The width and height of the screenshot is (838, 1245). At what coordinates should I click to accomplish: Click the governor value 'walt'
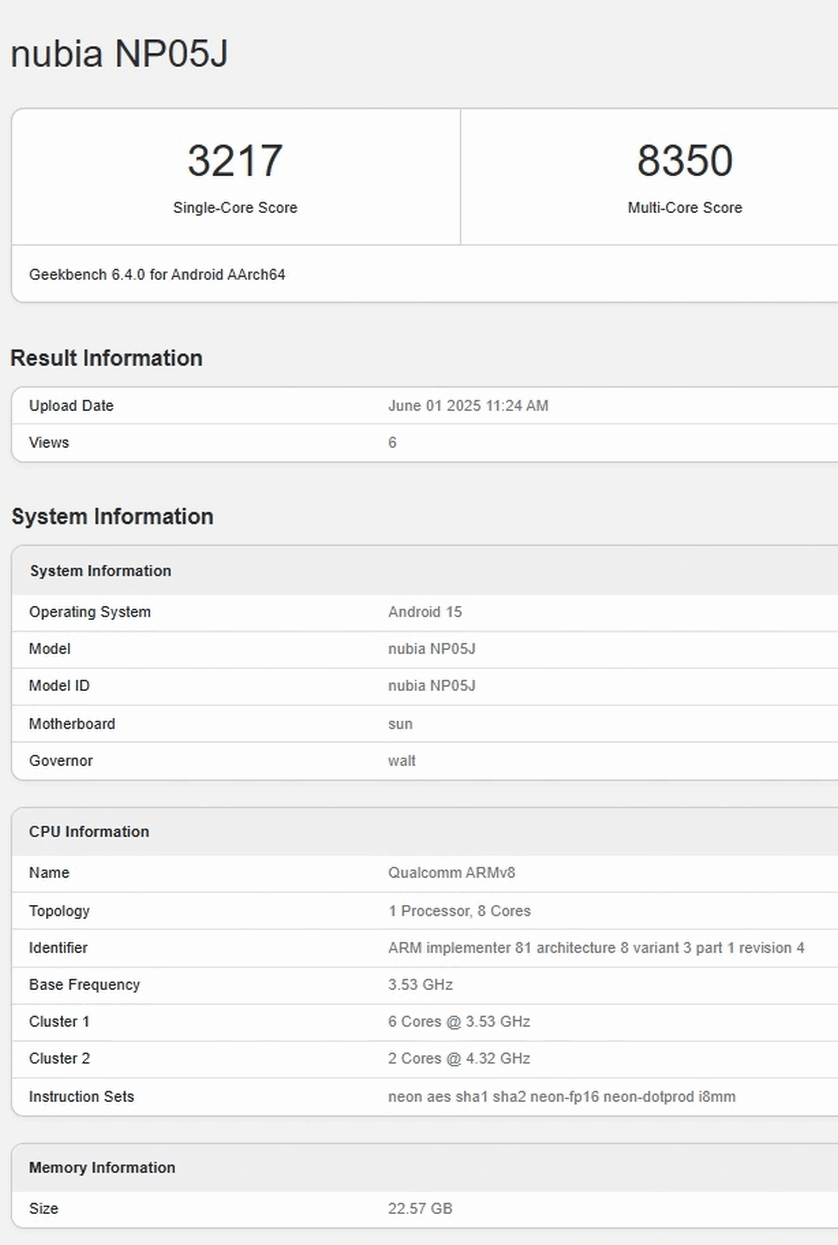point(402,761)
